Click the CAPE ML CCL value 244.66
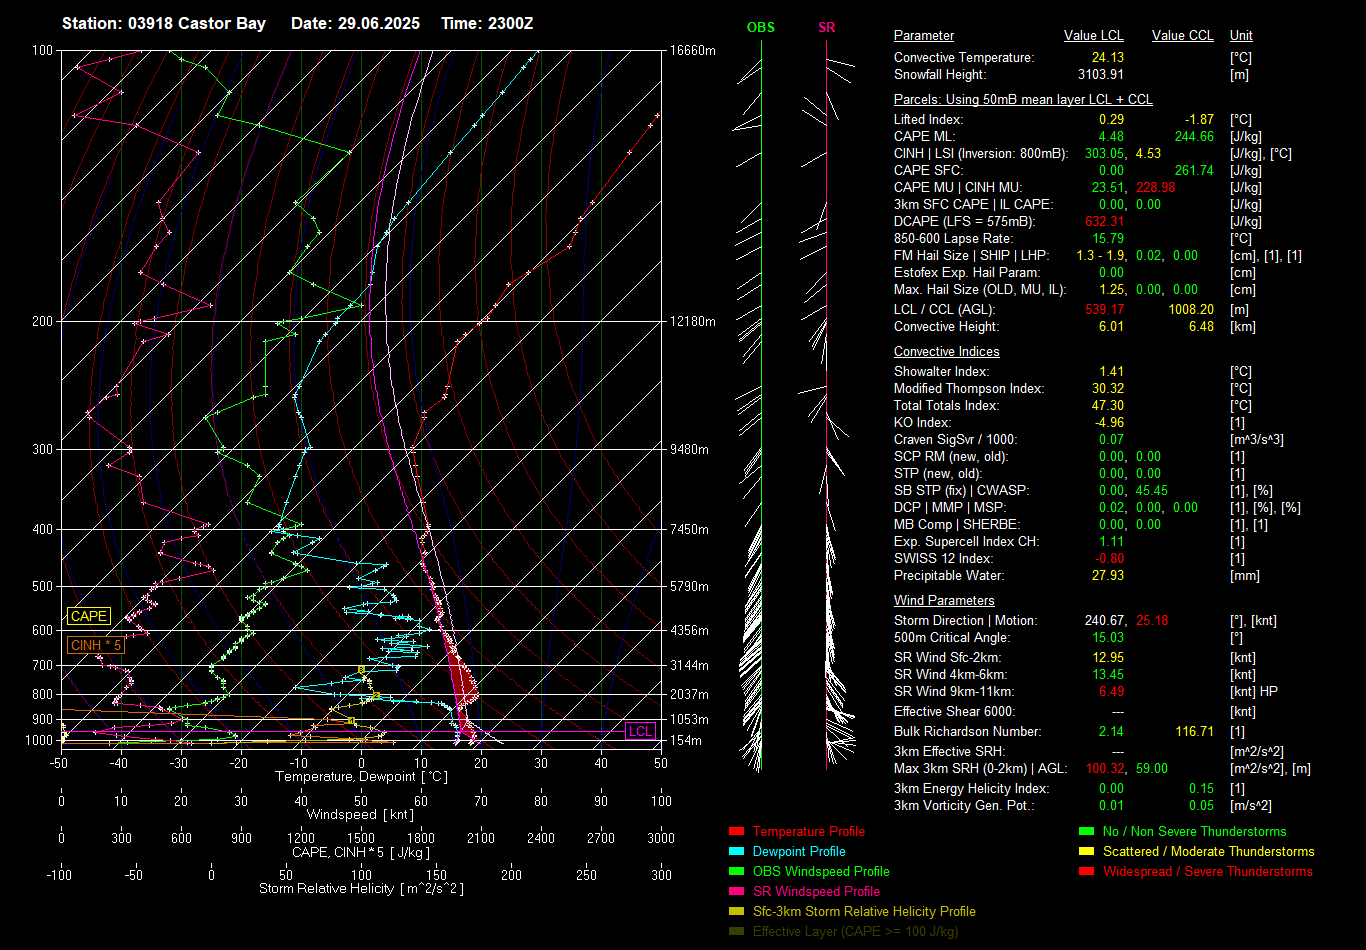Screen dimensions: 1366x950 point(1194,136)
